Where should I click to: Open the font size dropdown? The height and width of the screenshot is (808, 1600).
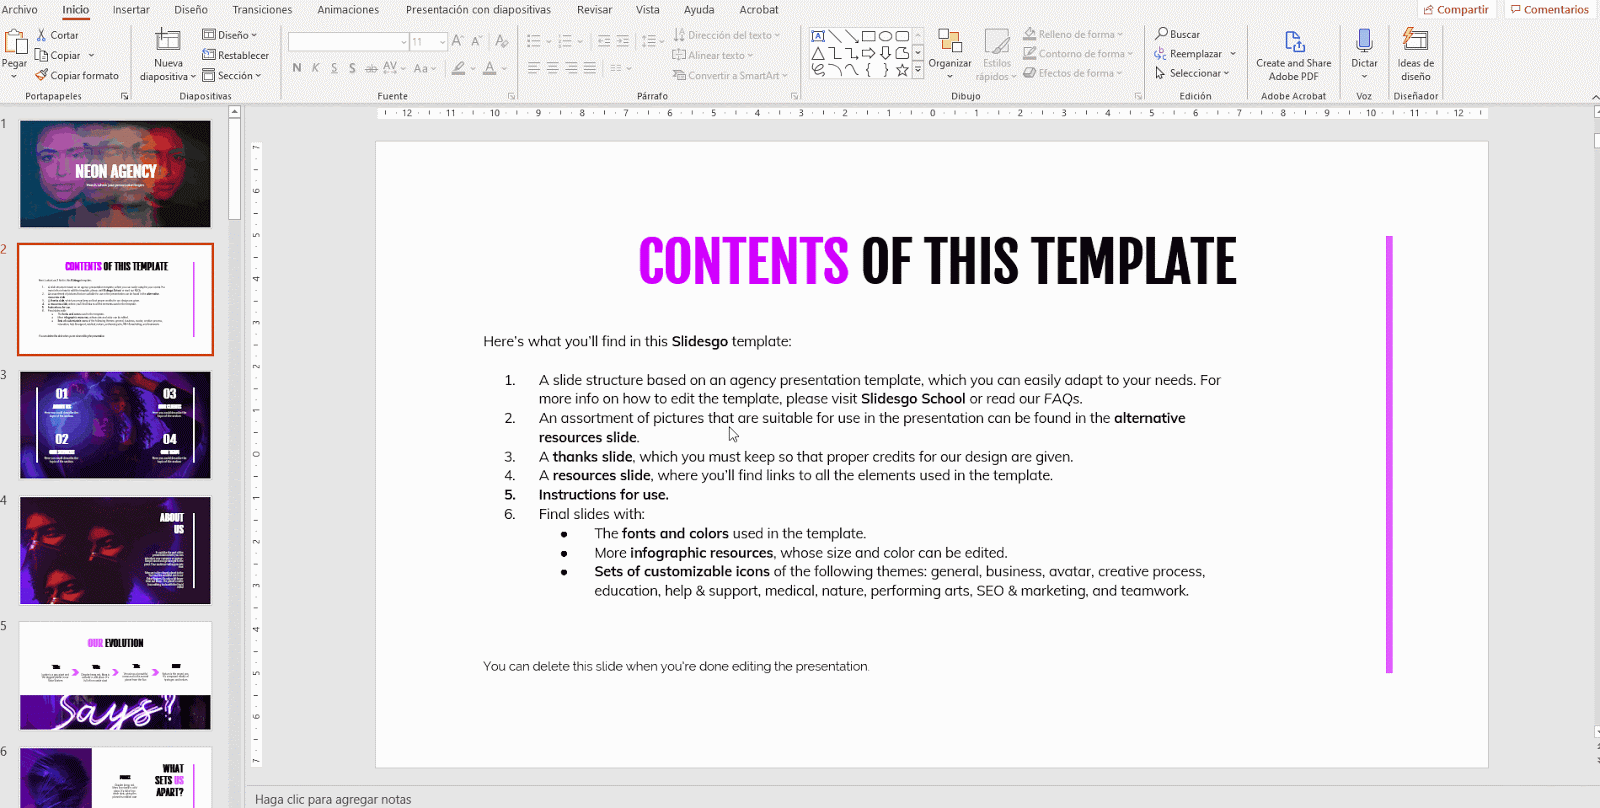(442, 42)
